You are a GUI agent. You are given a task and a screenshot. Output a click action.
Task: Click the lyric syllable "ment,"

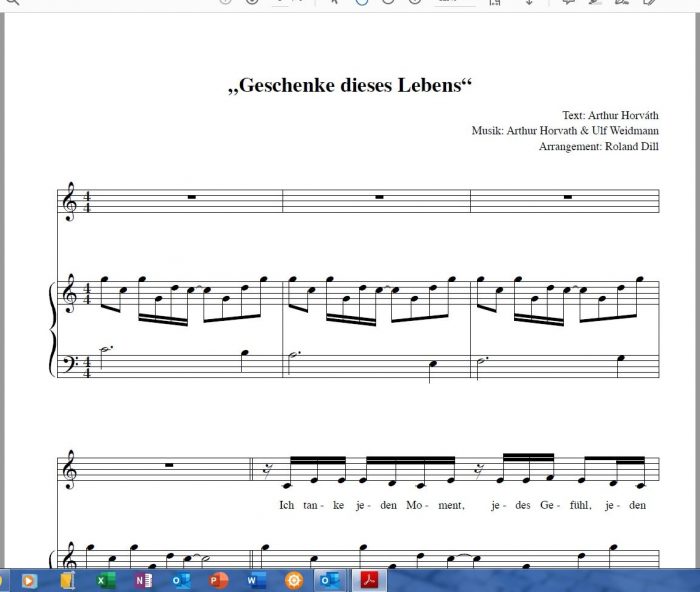coord(451,505)
